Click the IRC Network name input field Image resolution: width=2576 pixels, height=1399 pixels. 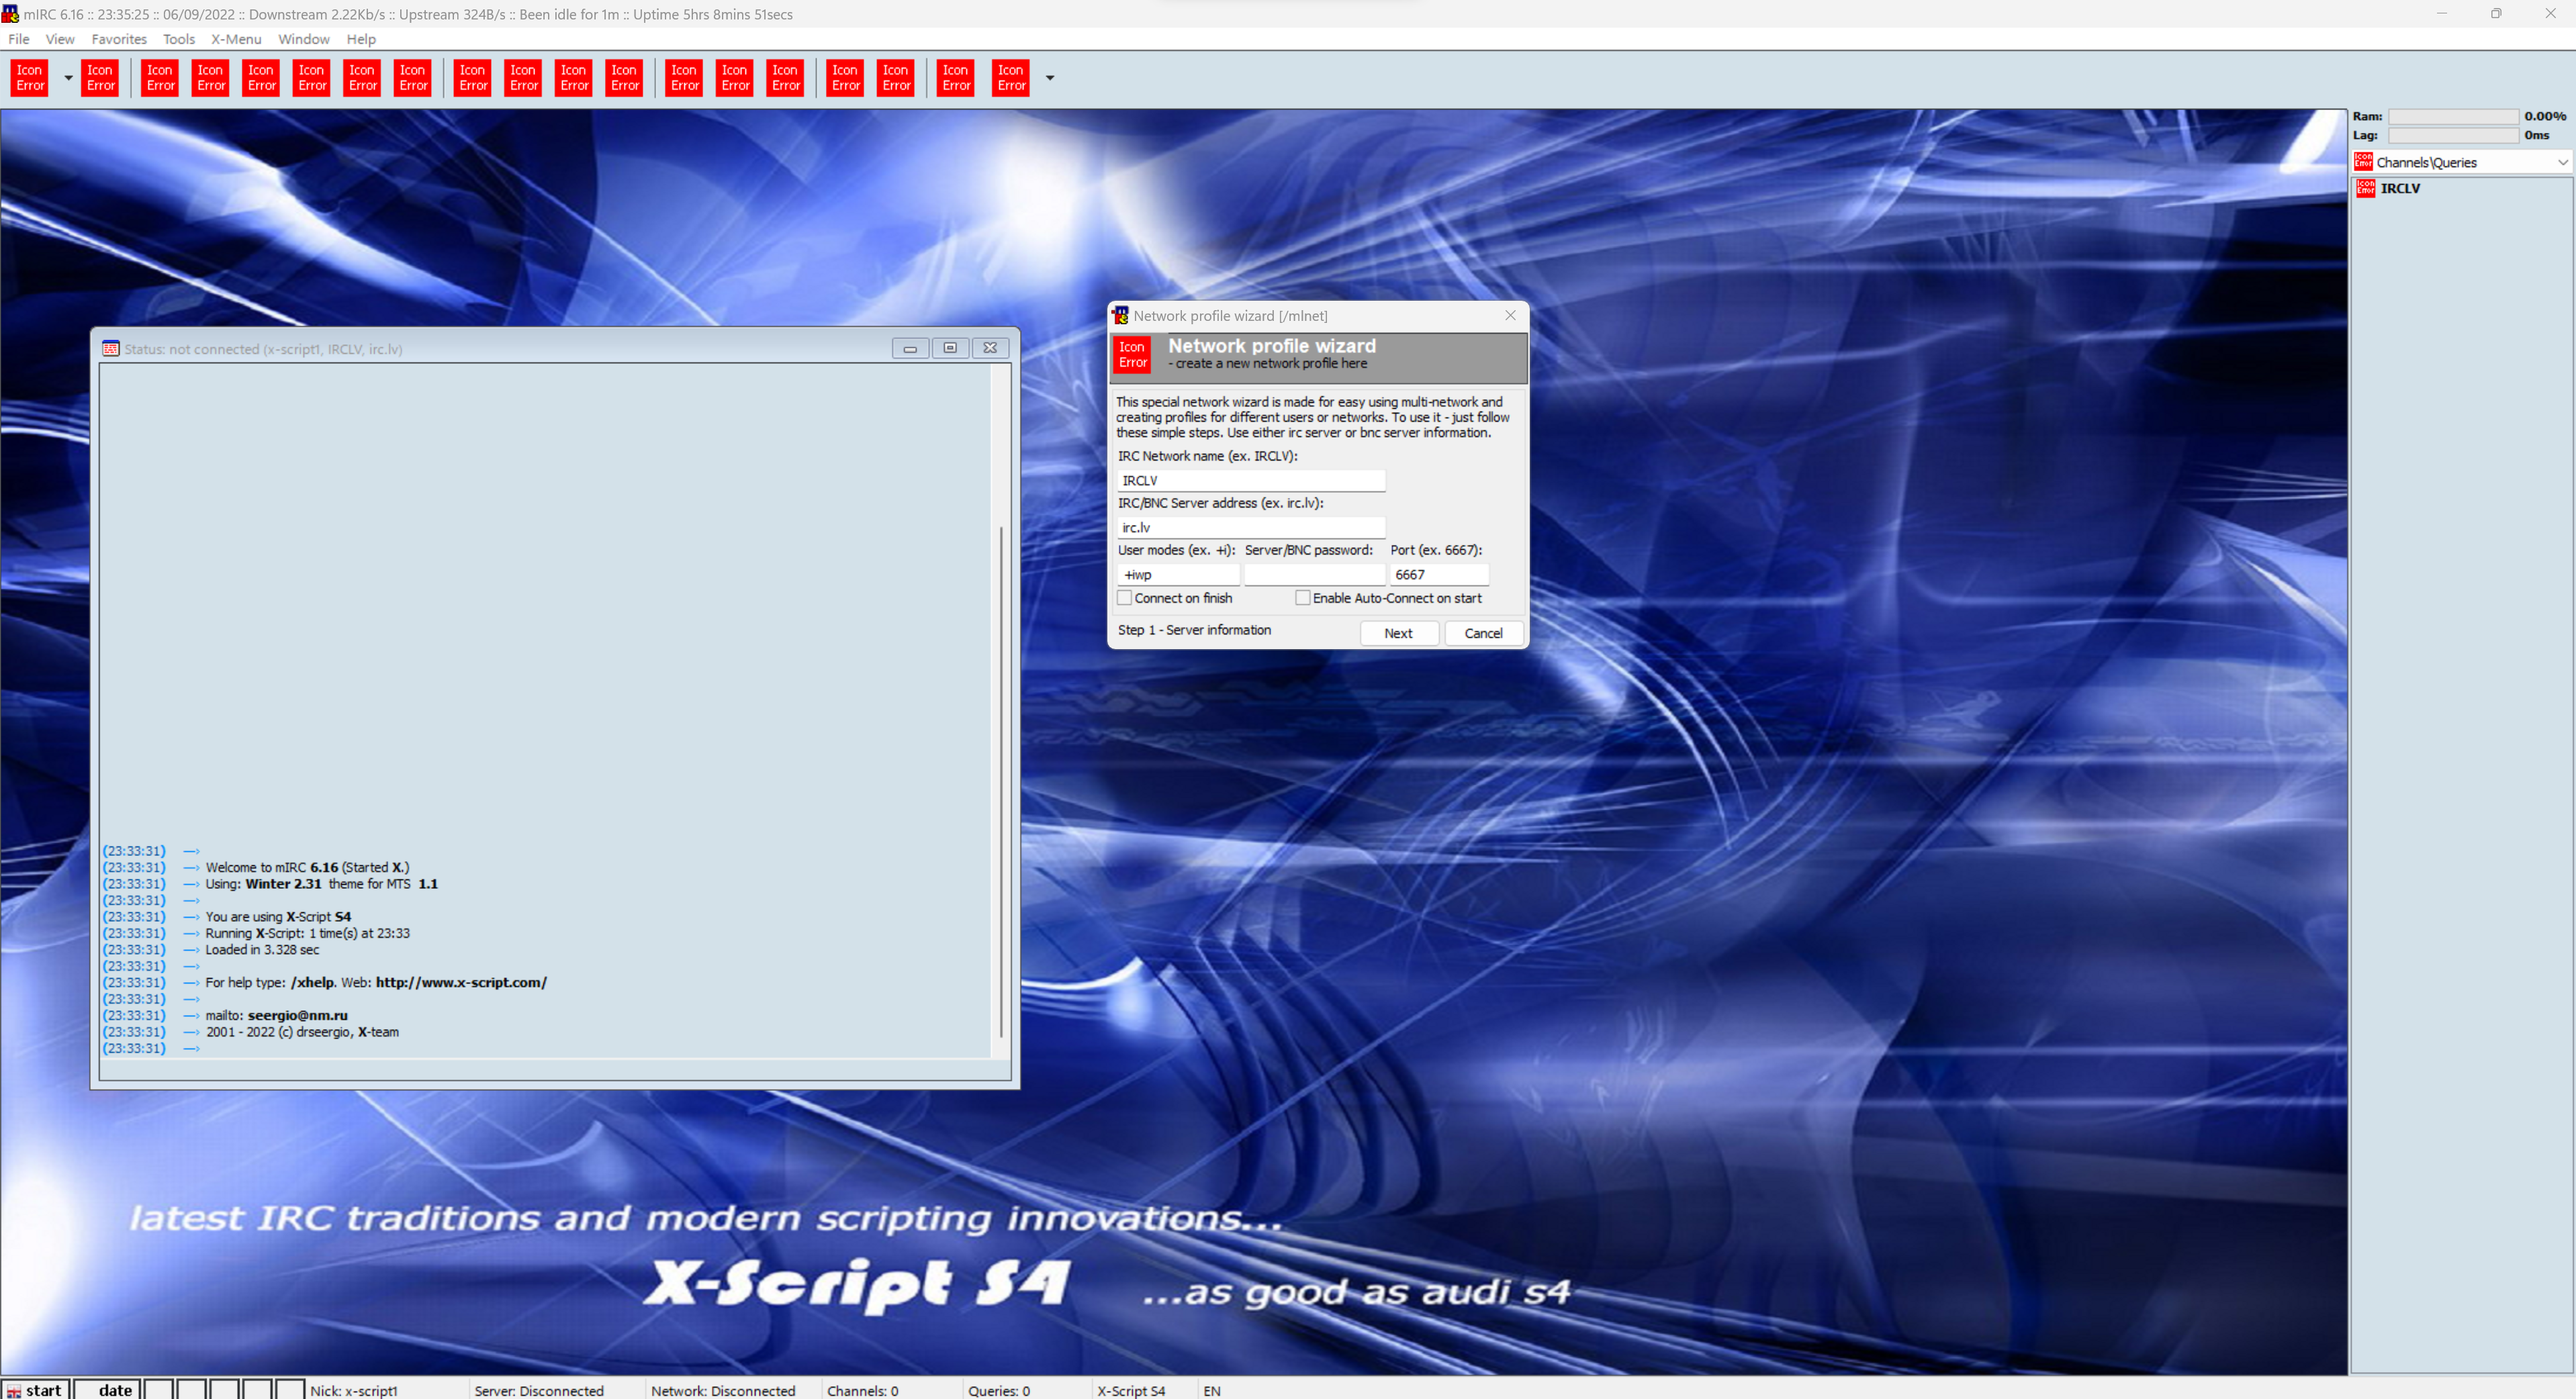click(1250, 481)
